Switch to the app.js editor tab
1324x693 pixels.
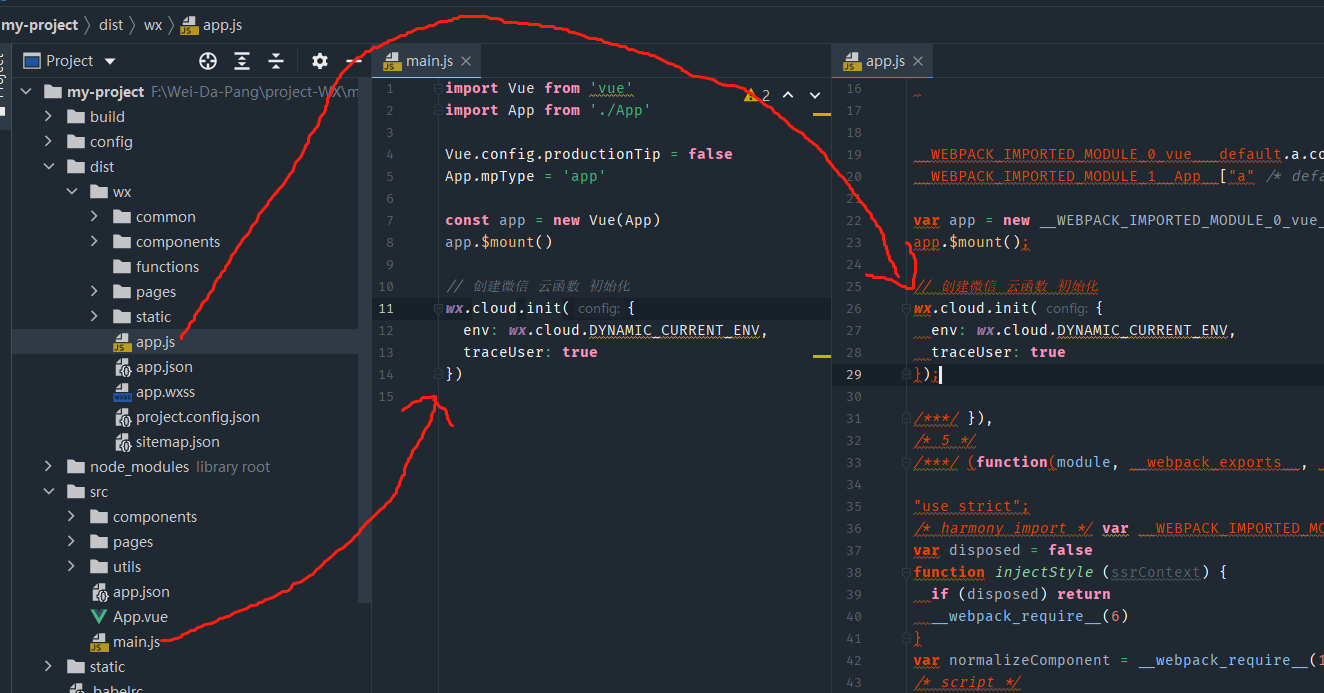coord(884,61)
